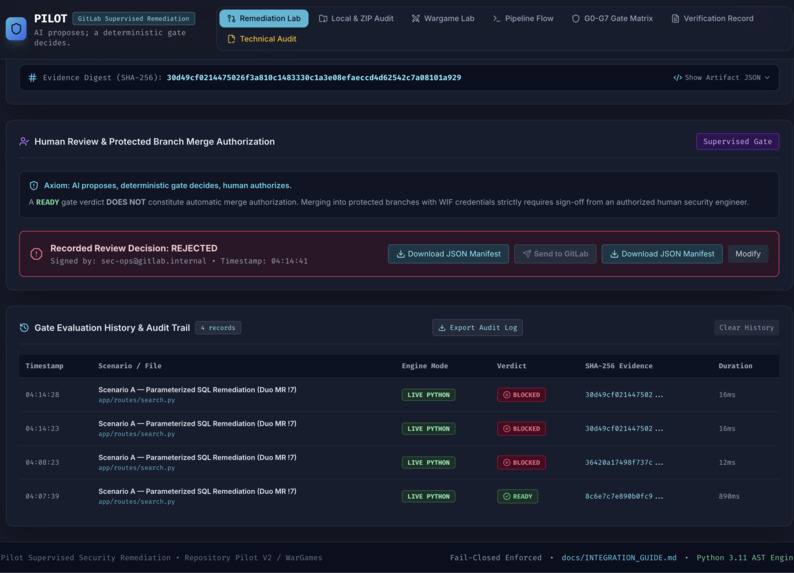
Task: Click the shield icon beside Axiom statement
Action: click(x=34, y=185)
